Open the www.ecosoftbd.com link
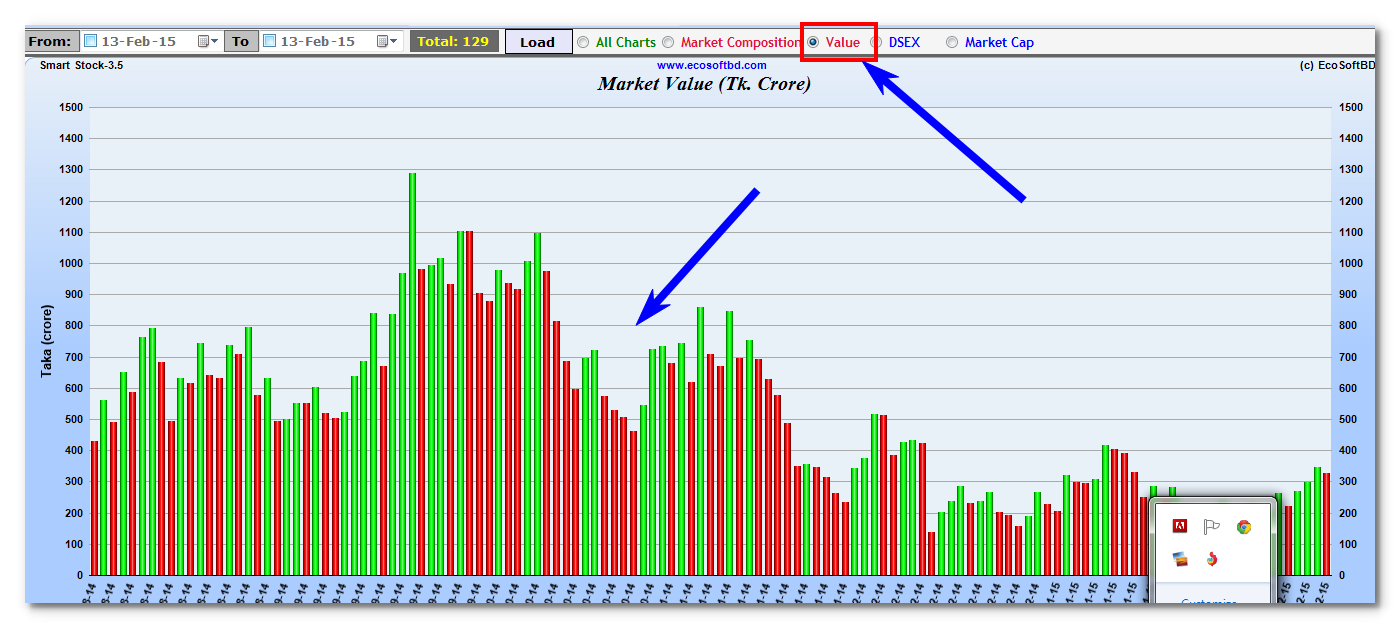This screenshot has width=1400, height=628. tap(711, 65)
